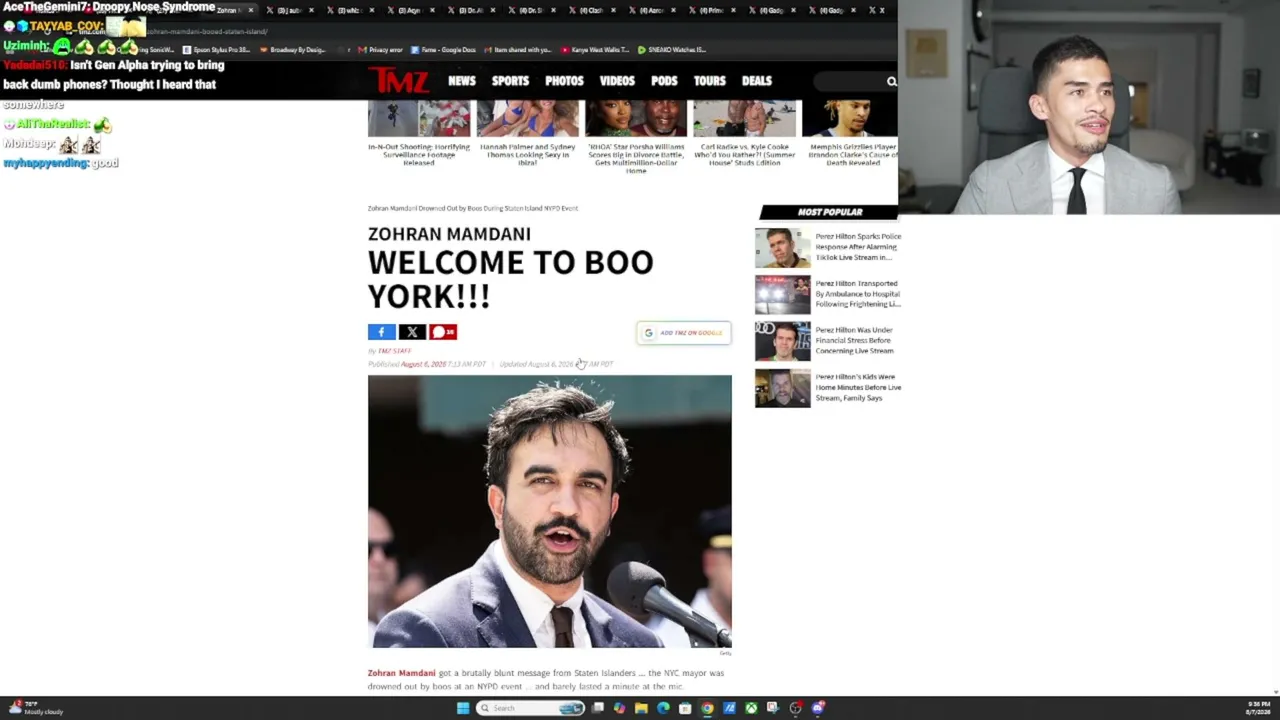Click the taskbar clock and date
Screen dimensions: 1280x720
[1259, 708]
